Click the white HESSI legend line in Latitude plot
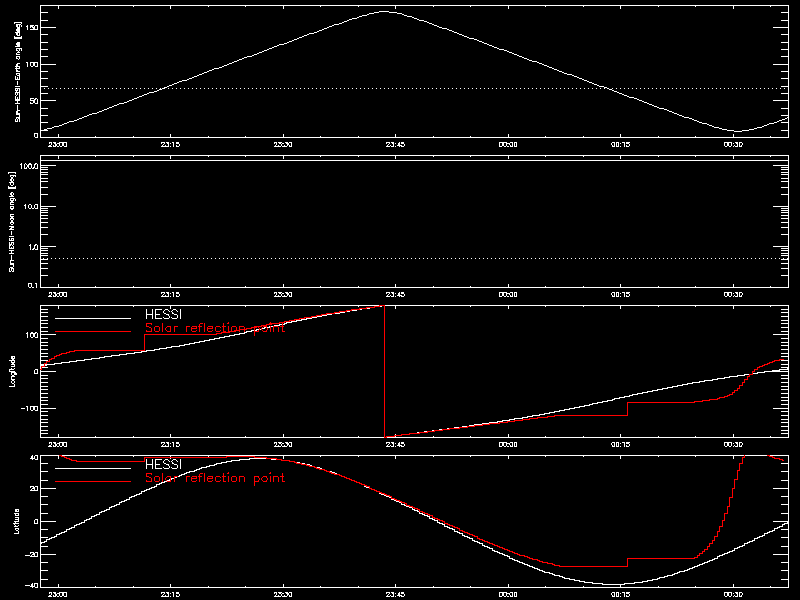800x600 pixels. (x=93, y=468)
